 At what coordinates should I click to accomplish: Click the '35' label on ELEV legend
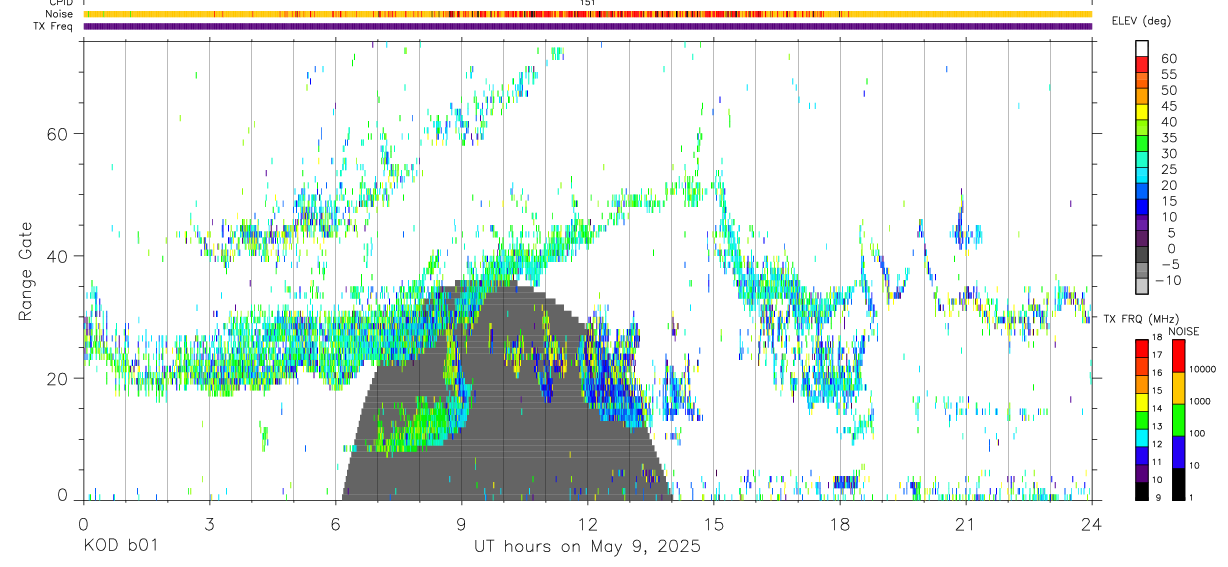click(x=1169, y=138)
